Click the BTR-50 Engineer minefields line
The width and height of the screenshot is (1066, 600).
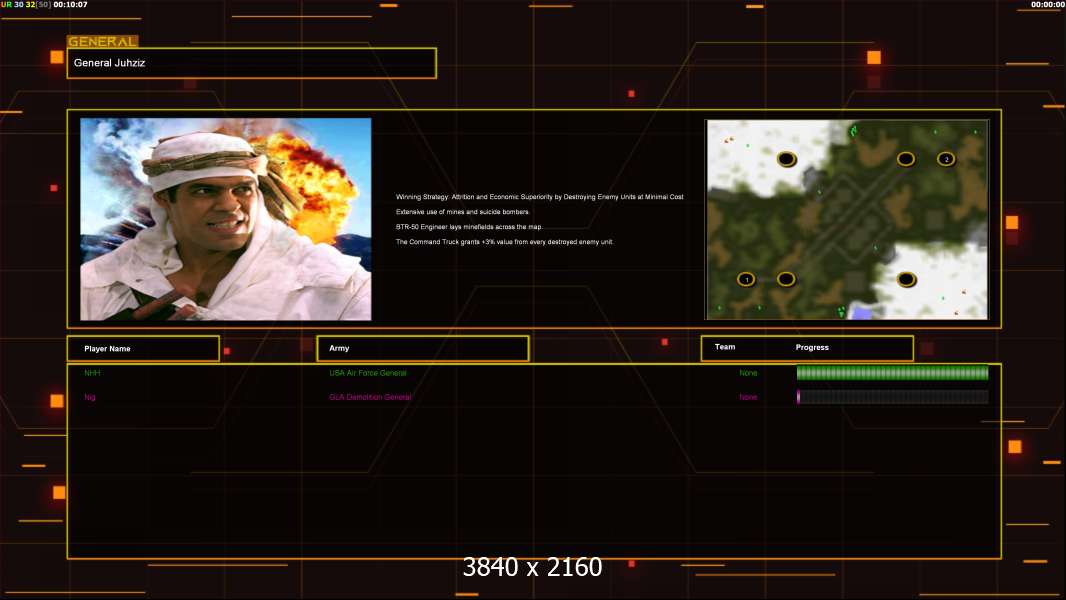pyautogui.click(x=469, y=227)
